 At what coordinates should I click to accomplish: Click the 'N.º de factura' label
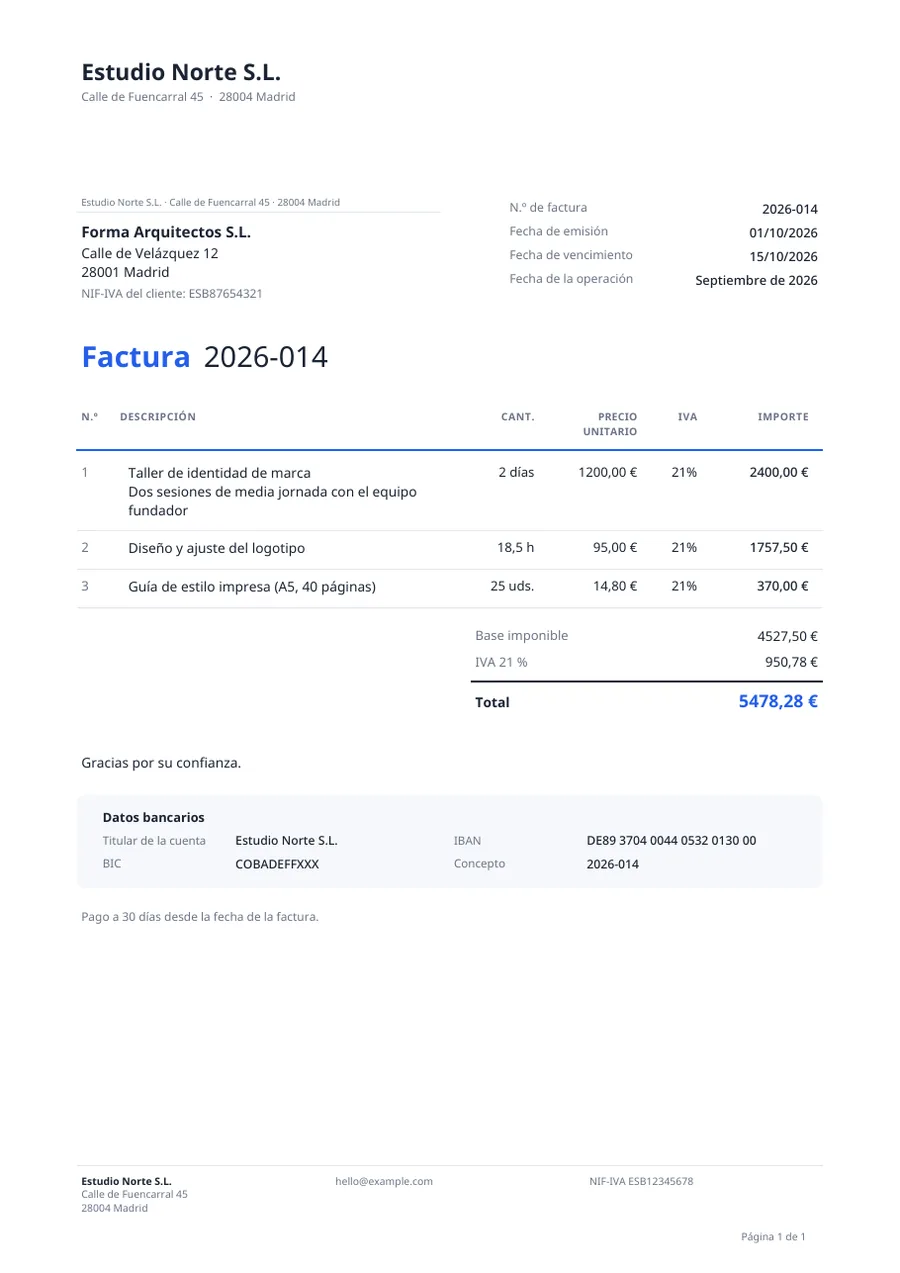pyautogui.click(x=548, y=208)
